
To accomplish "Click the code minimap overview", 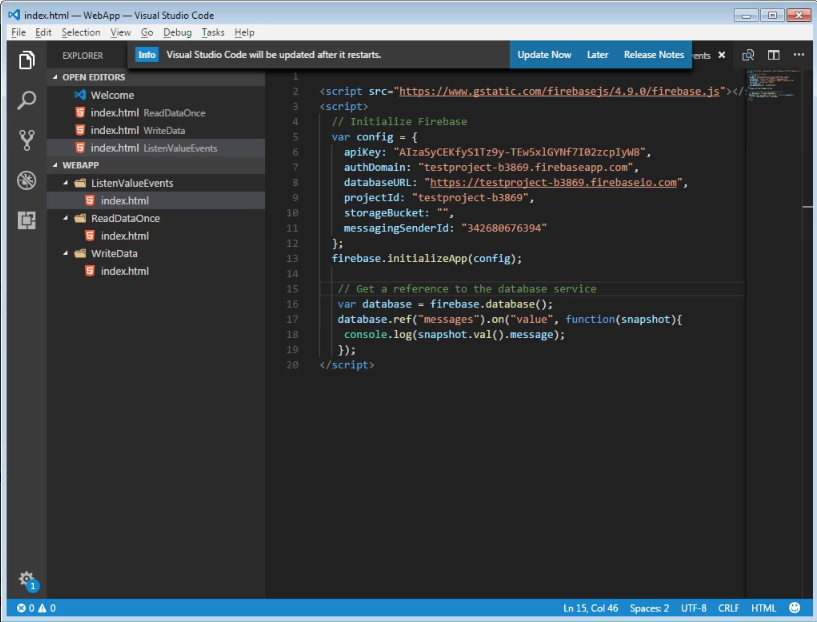I will 772,83.
